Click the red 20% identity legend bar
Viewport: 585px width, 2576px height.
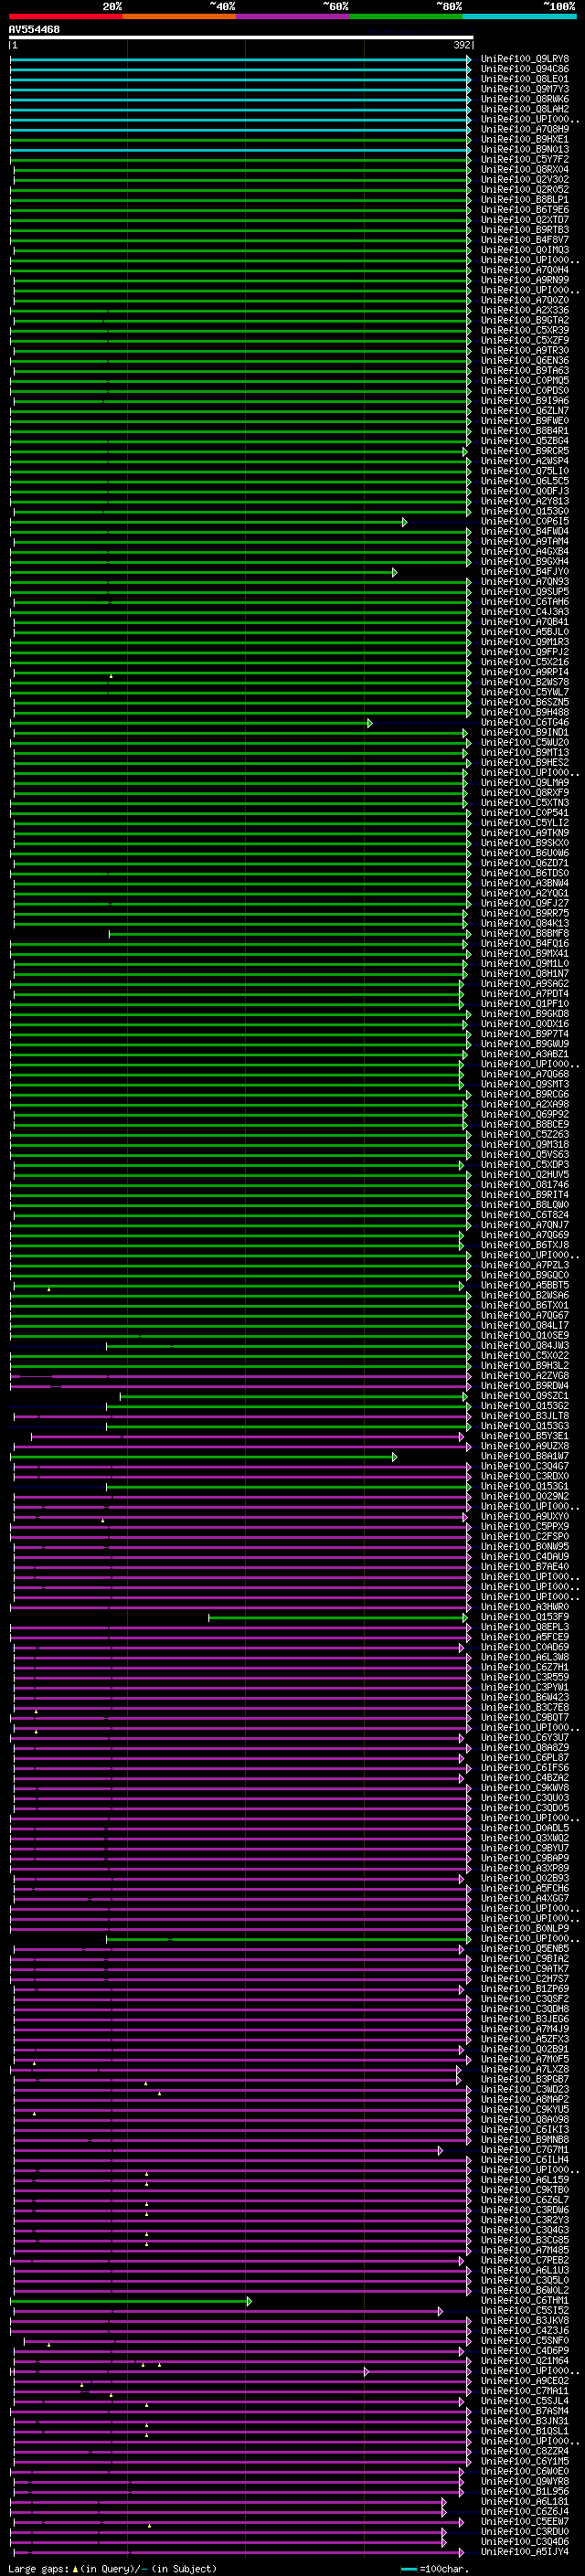tap(65, 16)
